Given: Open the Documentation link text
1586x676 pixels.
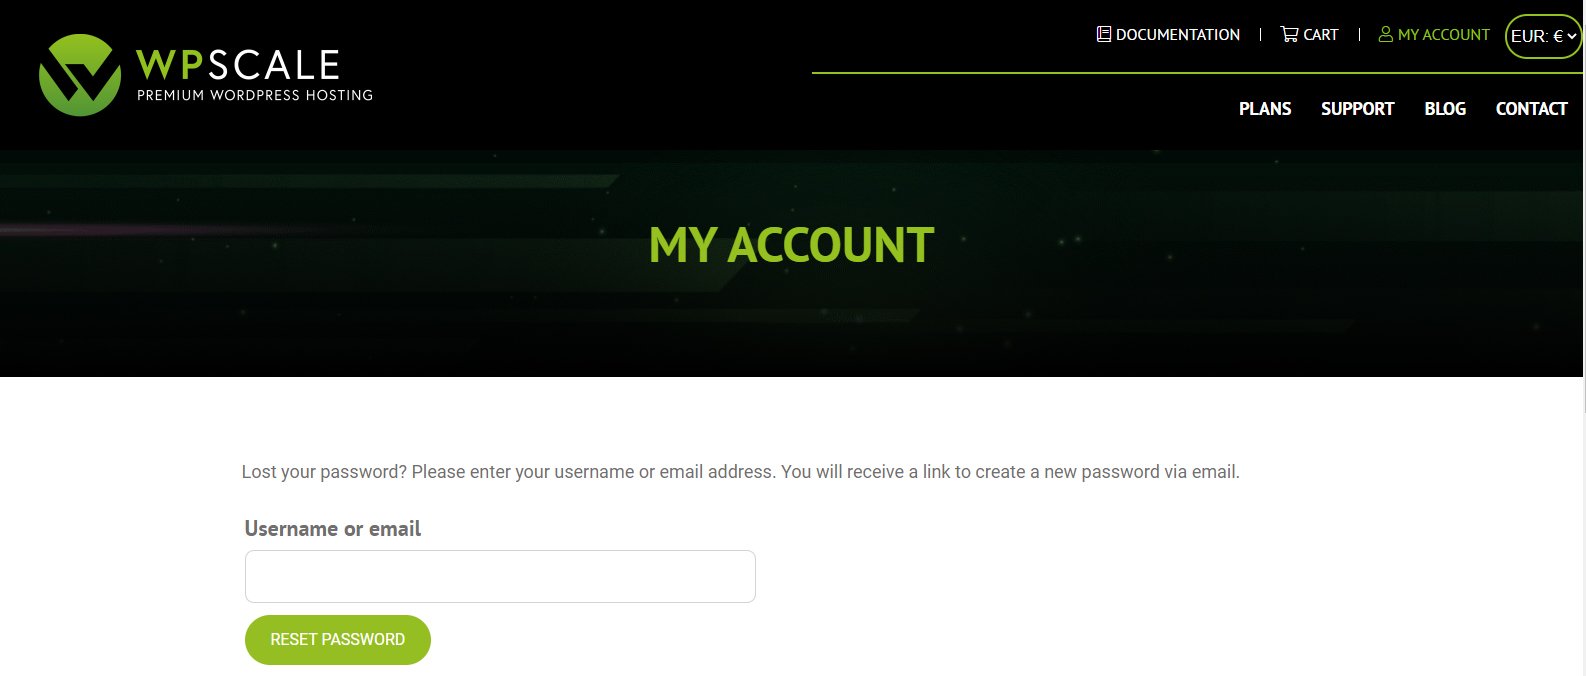Looking at the screenshot, I should pyautogui.click(x=1177, y=35).
